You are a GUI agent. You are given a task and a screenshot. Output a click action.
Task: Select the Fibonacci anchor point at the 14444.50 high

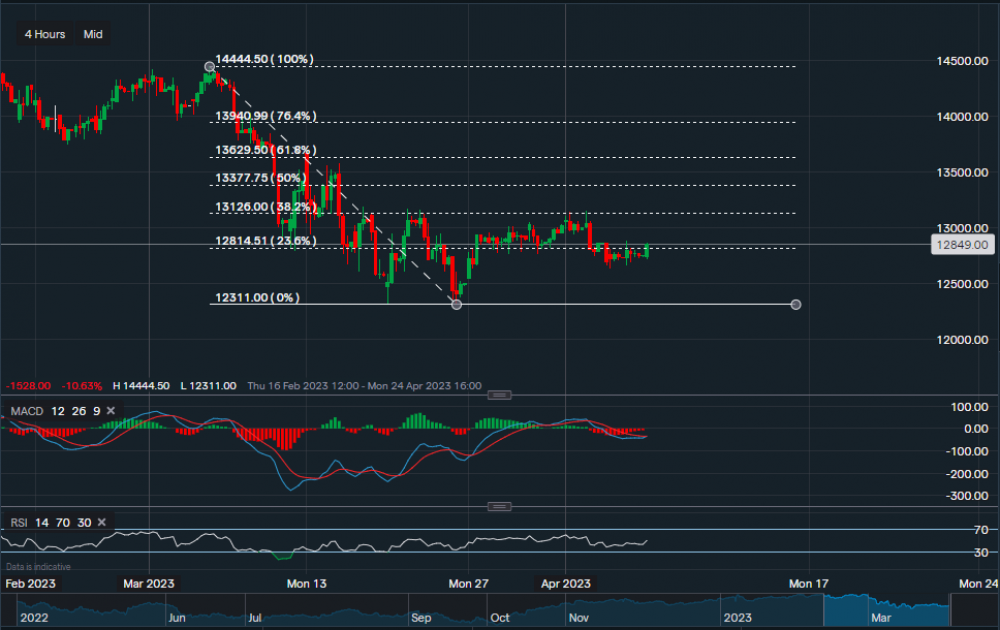(x=209, y=67)
